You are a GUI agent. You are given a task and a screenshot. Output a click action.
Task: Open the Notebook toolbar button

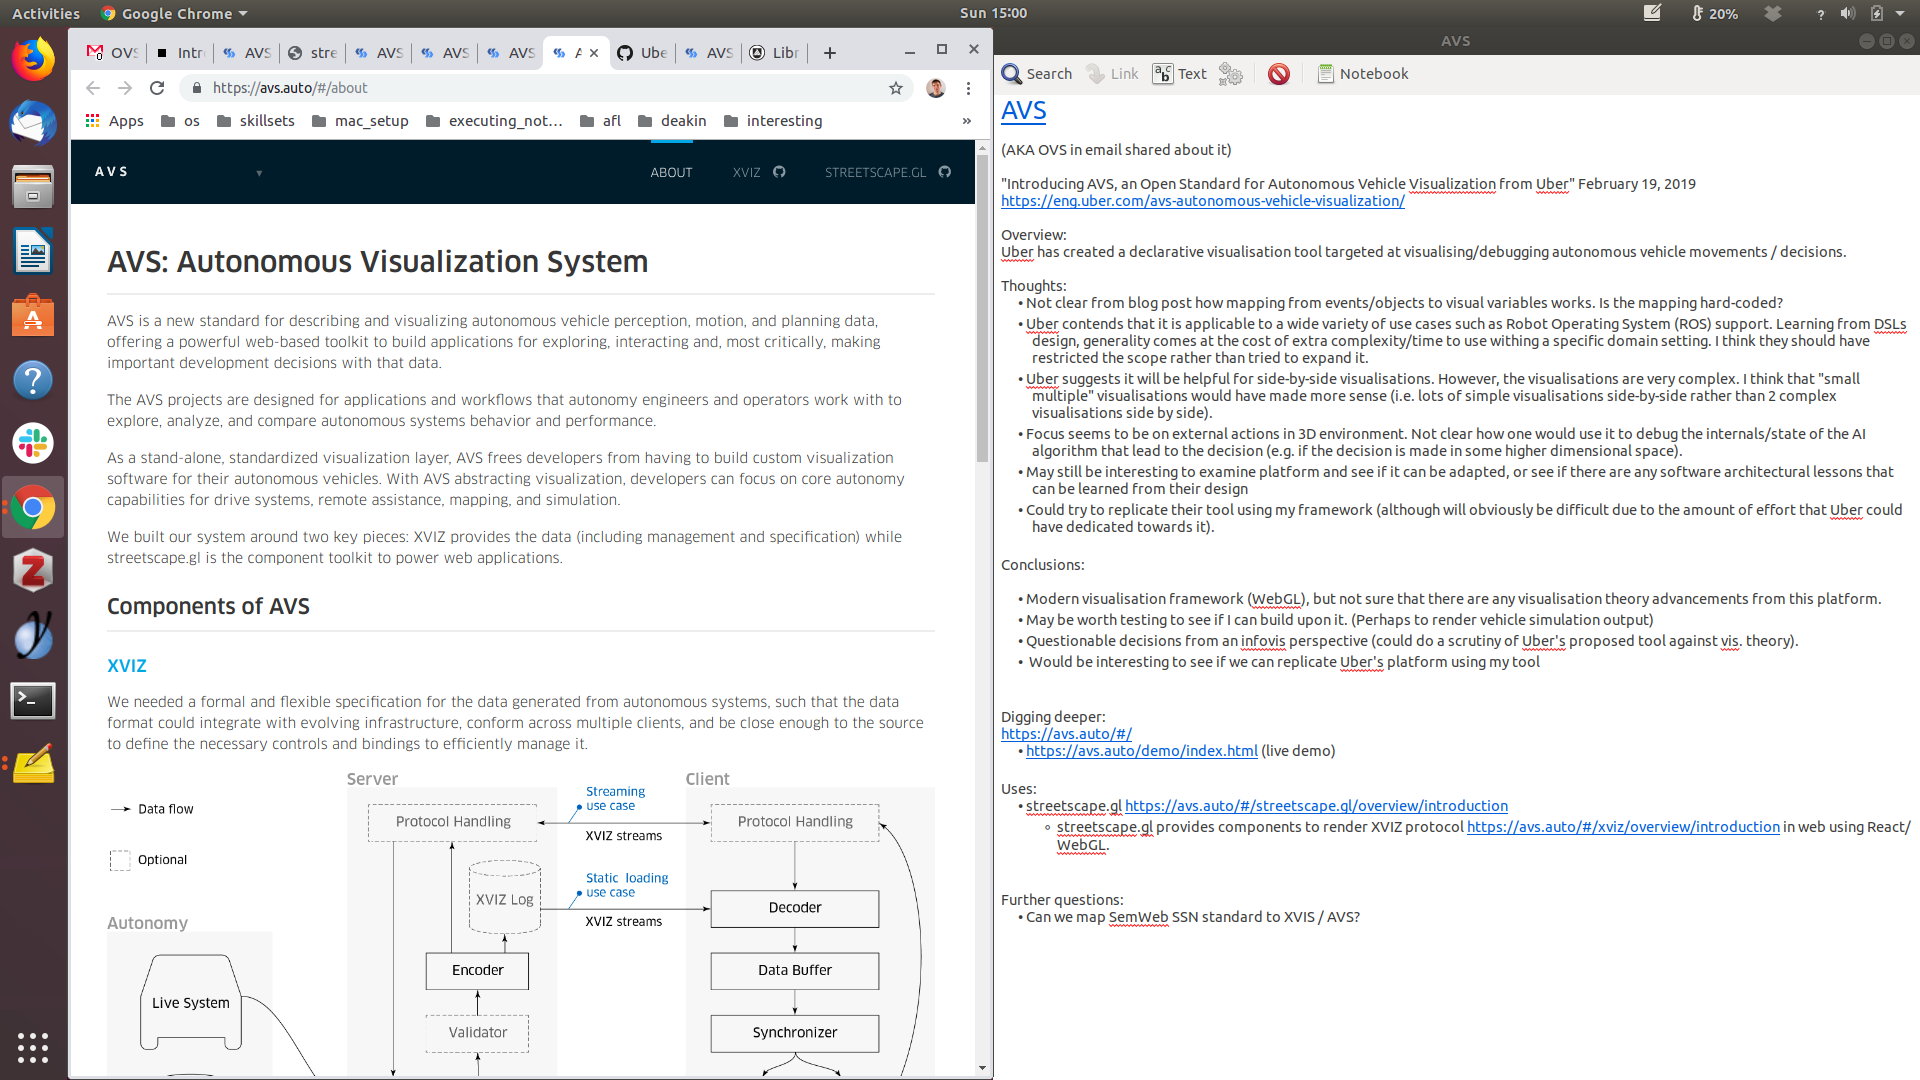[x=1362, y=74]
